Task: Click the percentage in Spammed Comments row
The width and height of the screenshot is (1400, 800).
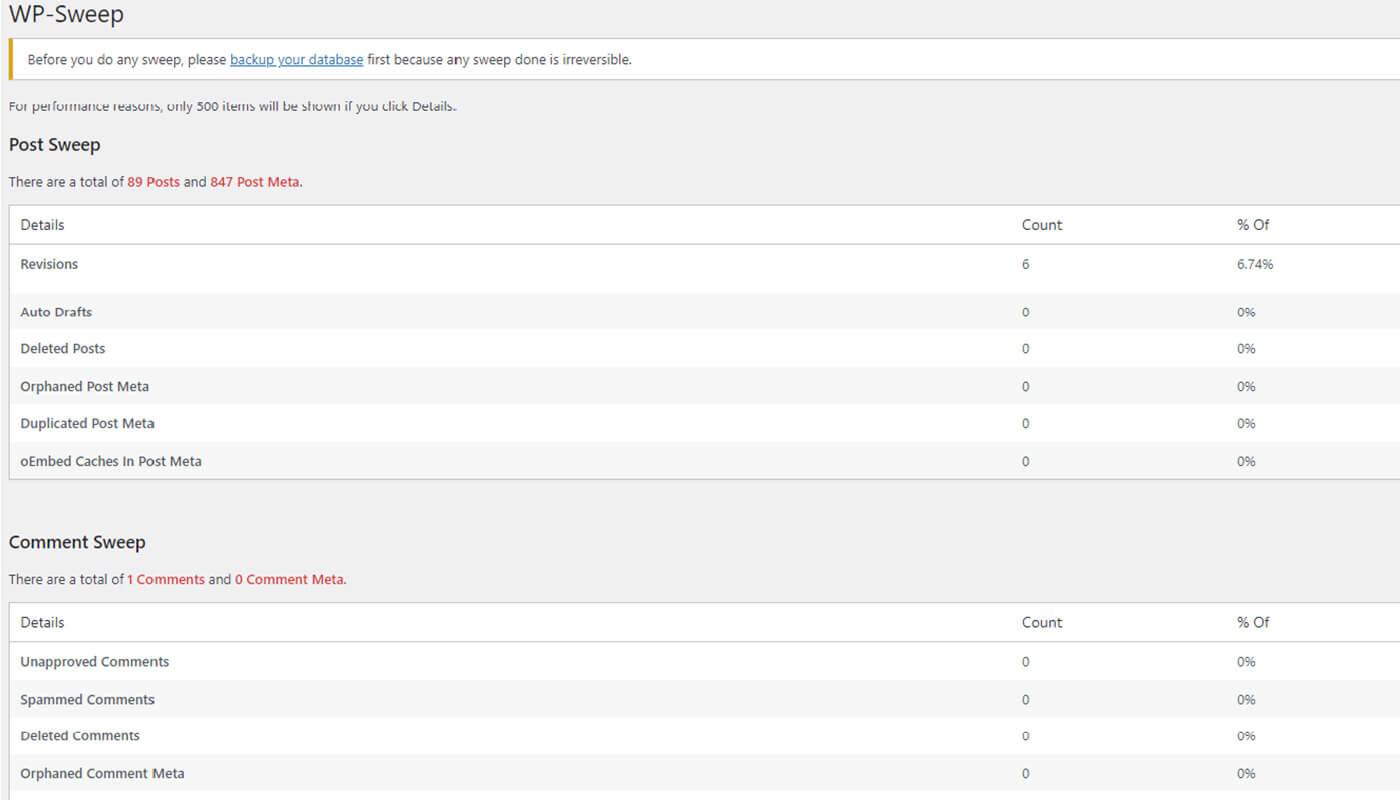Action: pos(1246,699)
